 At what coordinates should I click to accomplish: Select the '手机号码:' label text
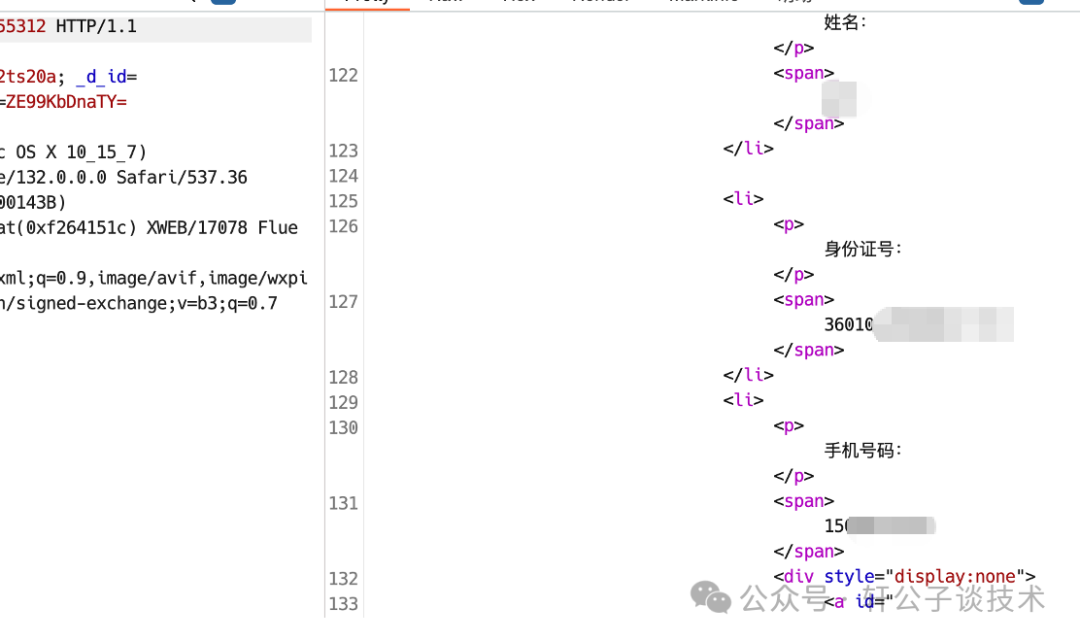click(863, 451)
